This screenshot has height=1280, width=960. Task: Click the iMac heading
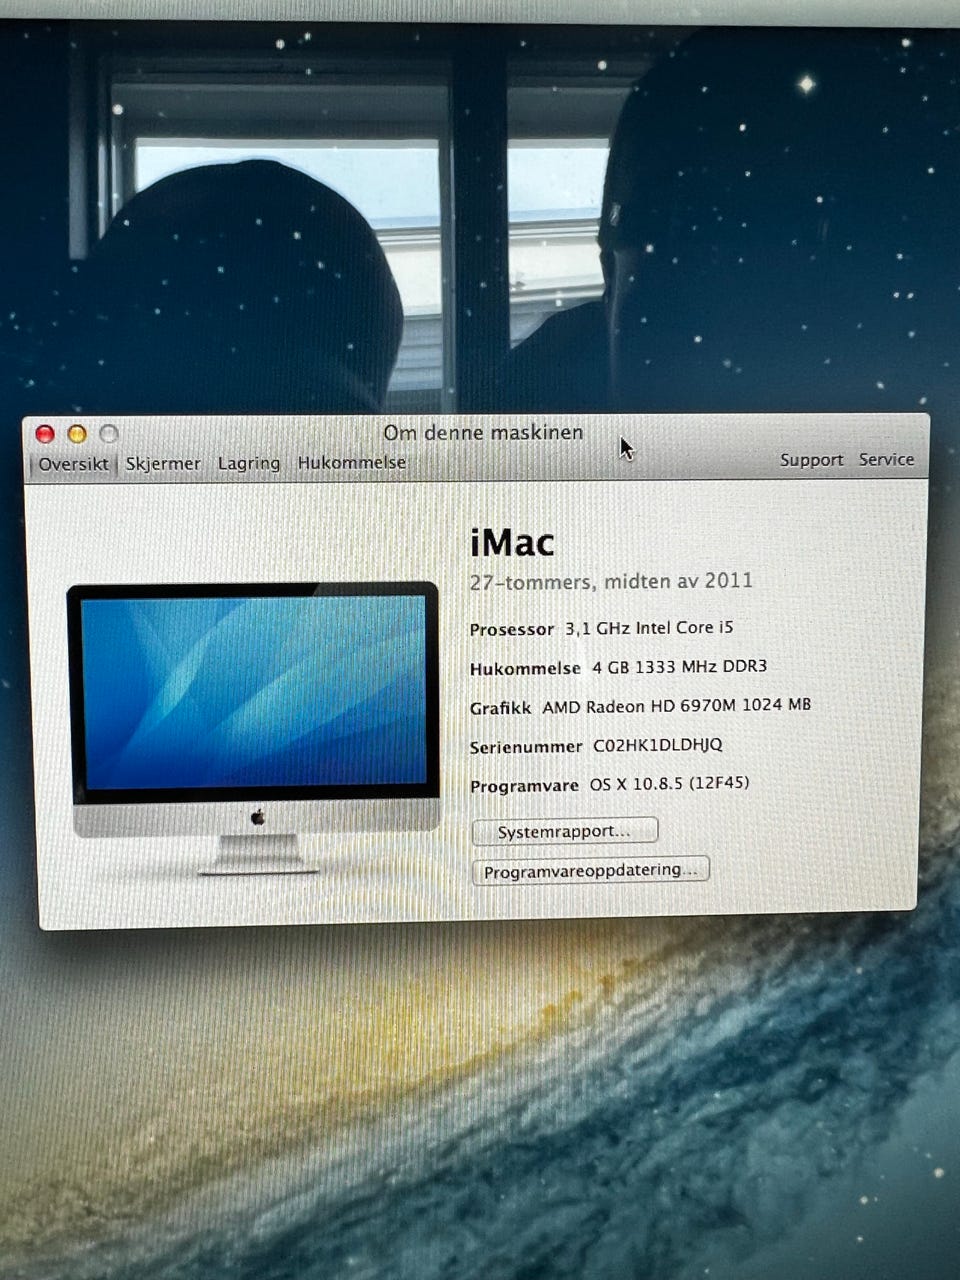[512, 543]
